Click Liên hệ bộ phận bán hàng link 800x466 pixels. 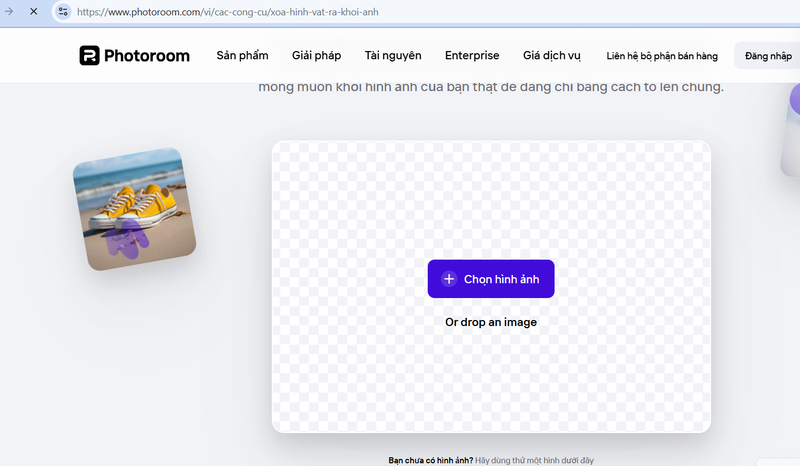(x=662, y=56)
